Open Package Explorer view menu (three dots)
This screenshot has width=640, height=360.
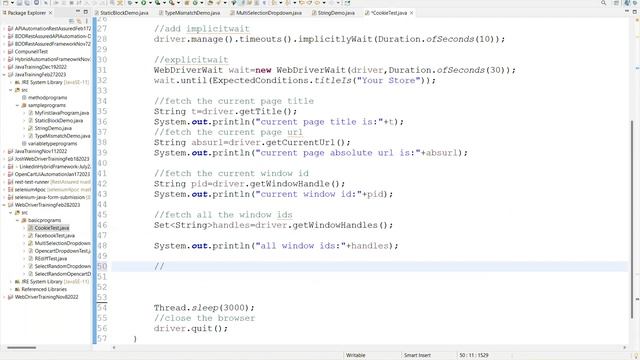point(87,21)
